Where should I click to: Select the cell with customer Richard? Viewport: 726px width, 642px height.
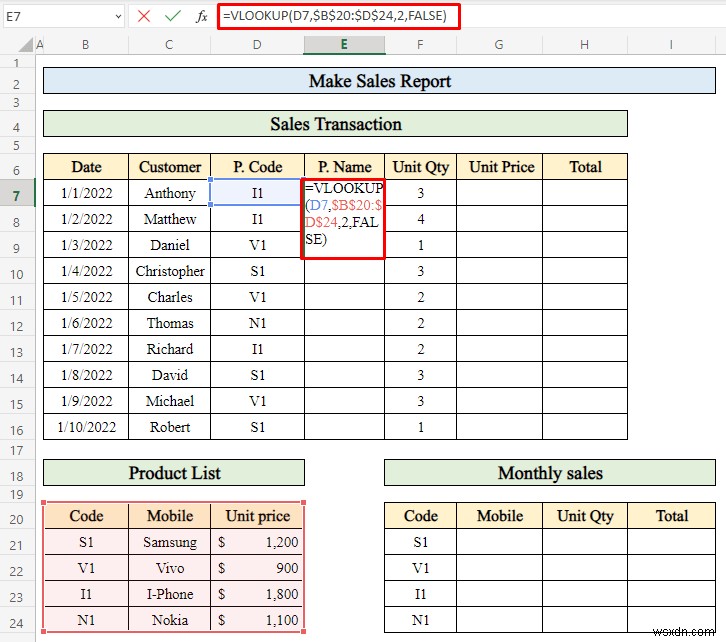[169, 349]
